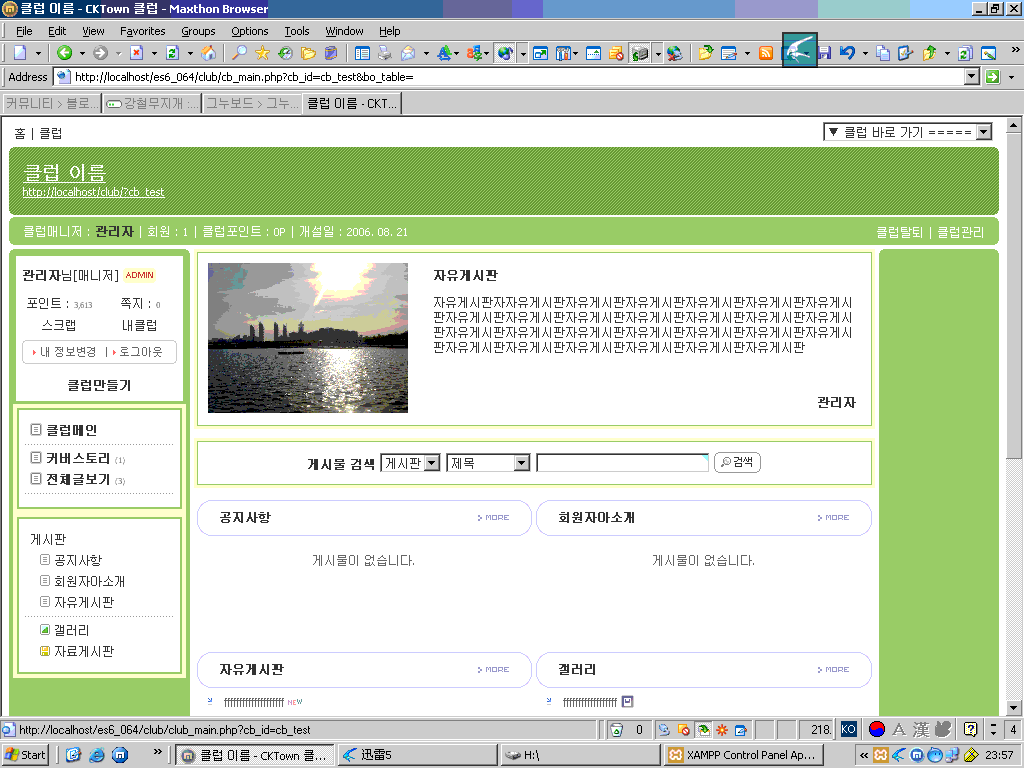
Task: Click the browser Back arrow button
Action: coord(64,53)
